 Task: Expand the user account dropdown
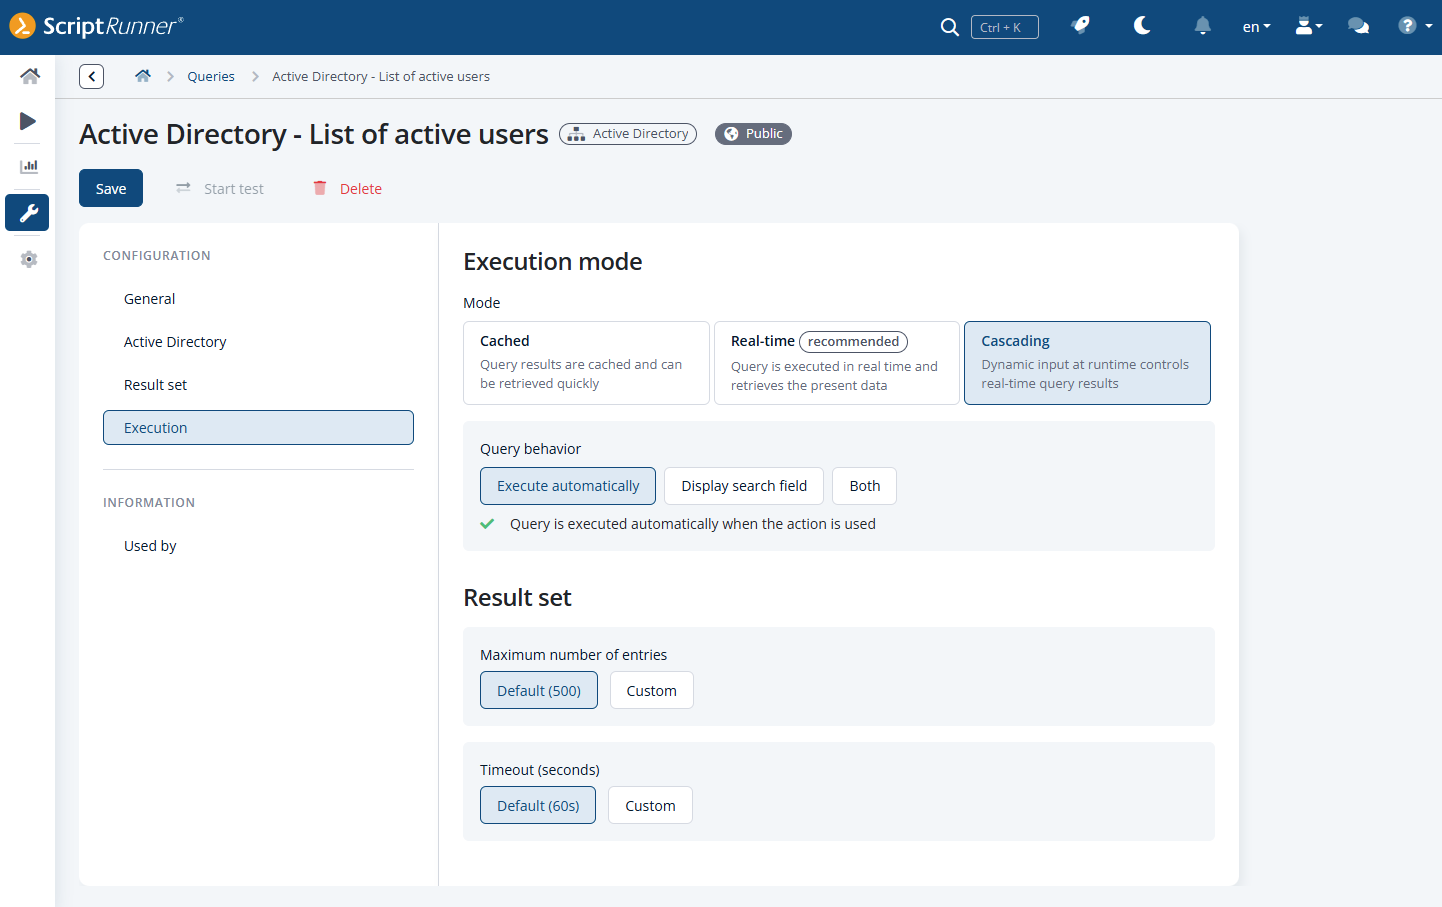click(x=1308, y=26)
